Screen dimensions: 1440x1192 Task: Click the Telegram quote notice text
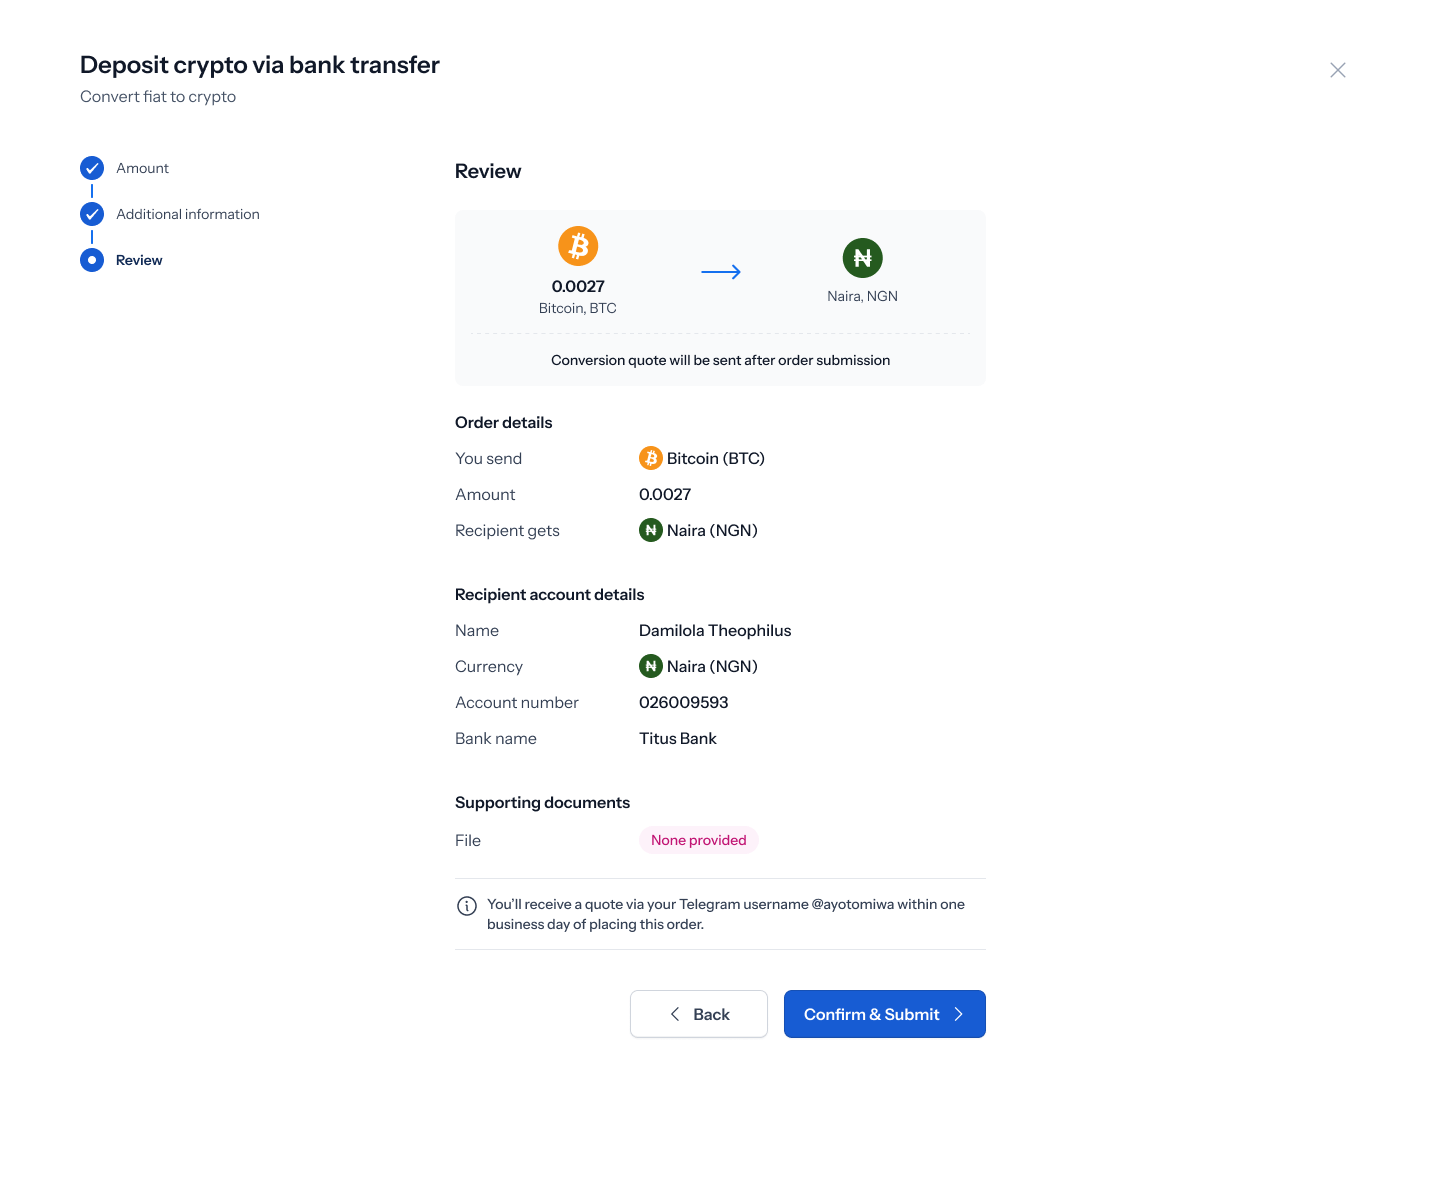click(x=726, y=914)
